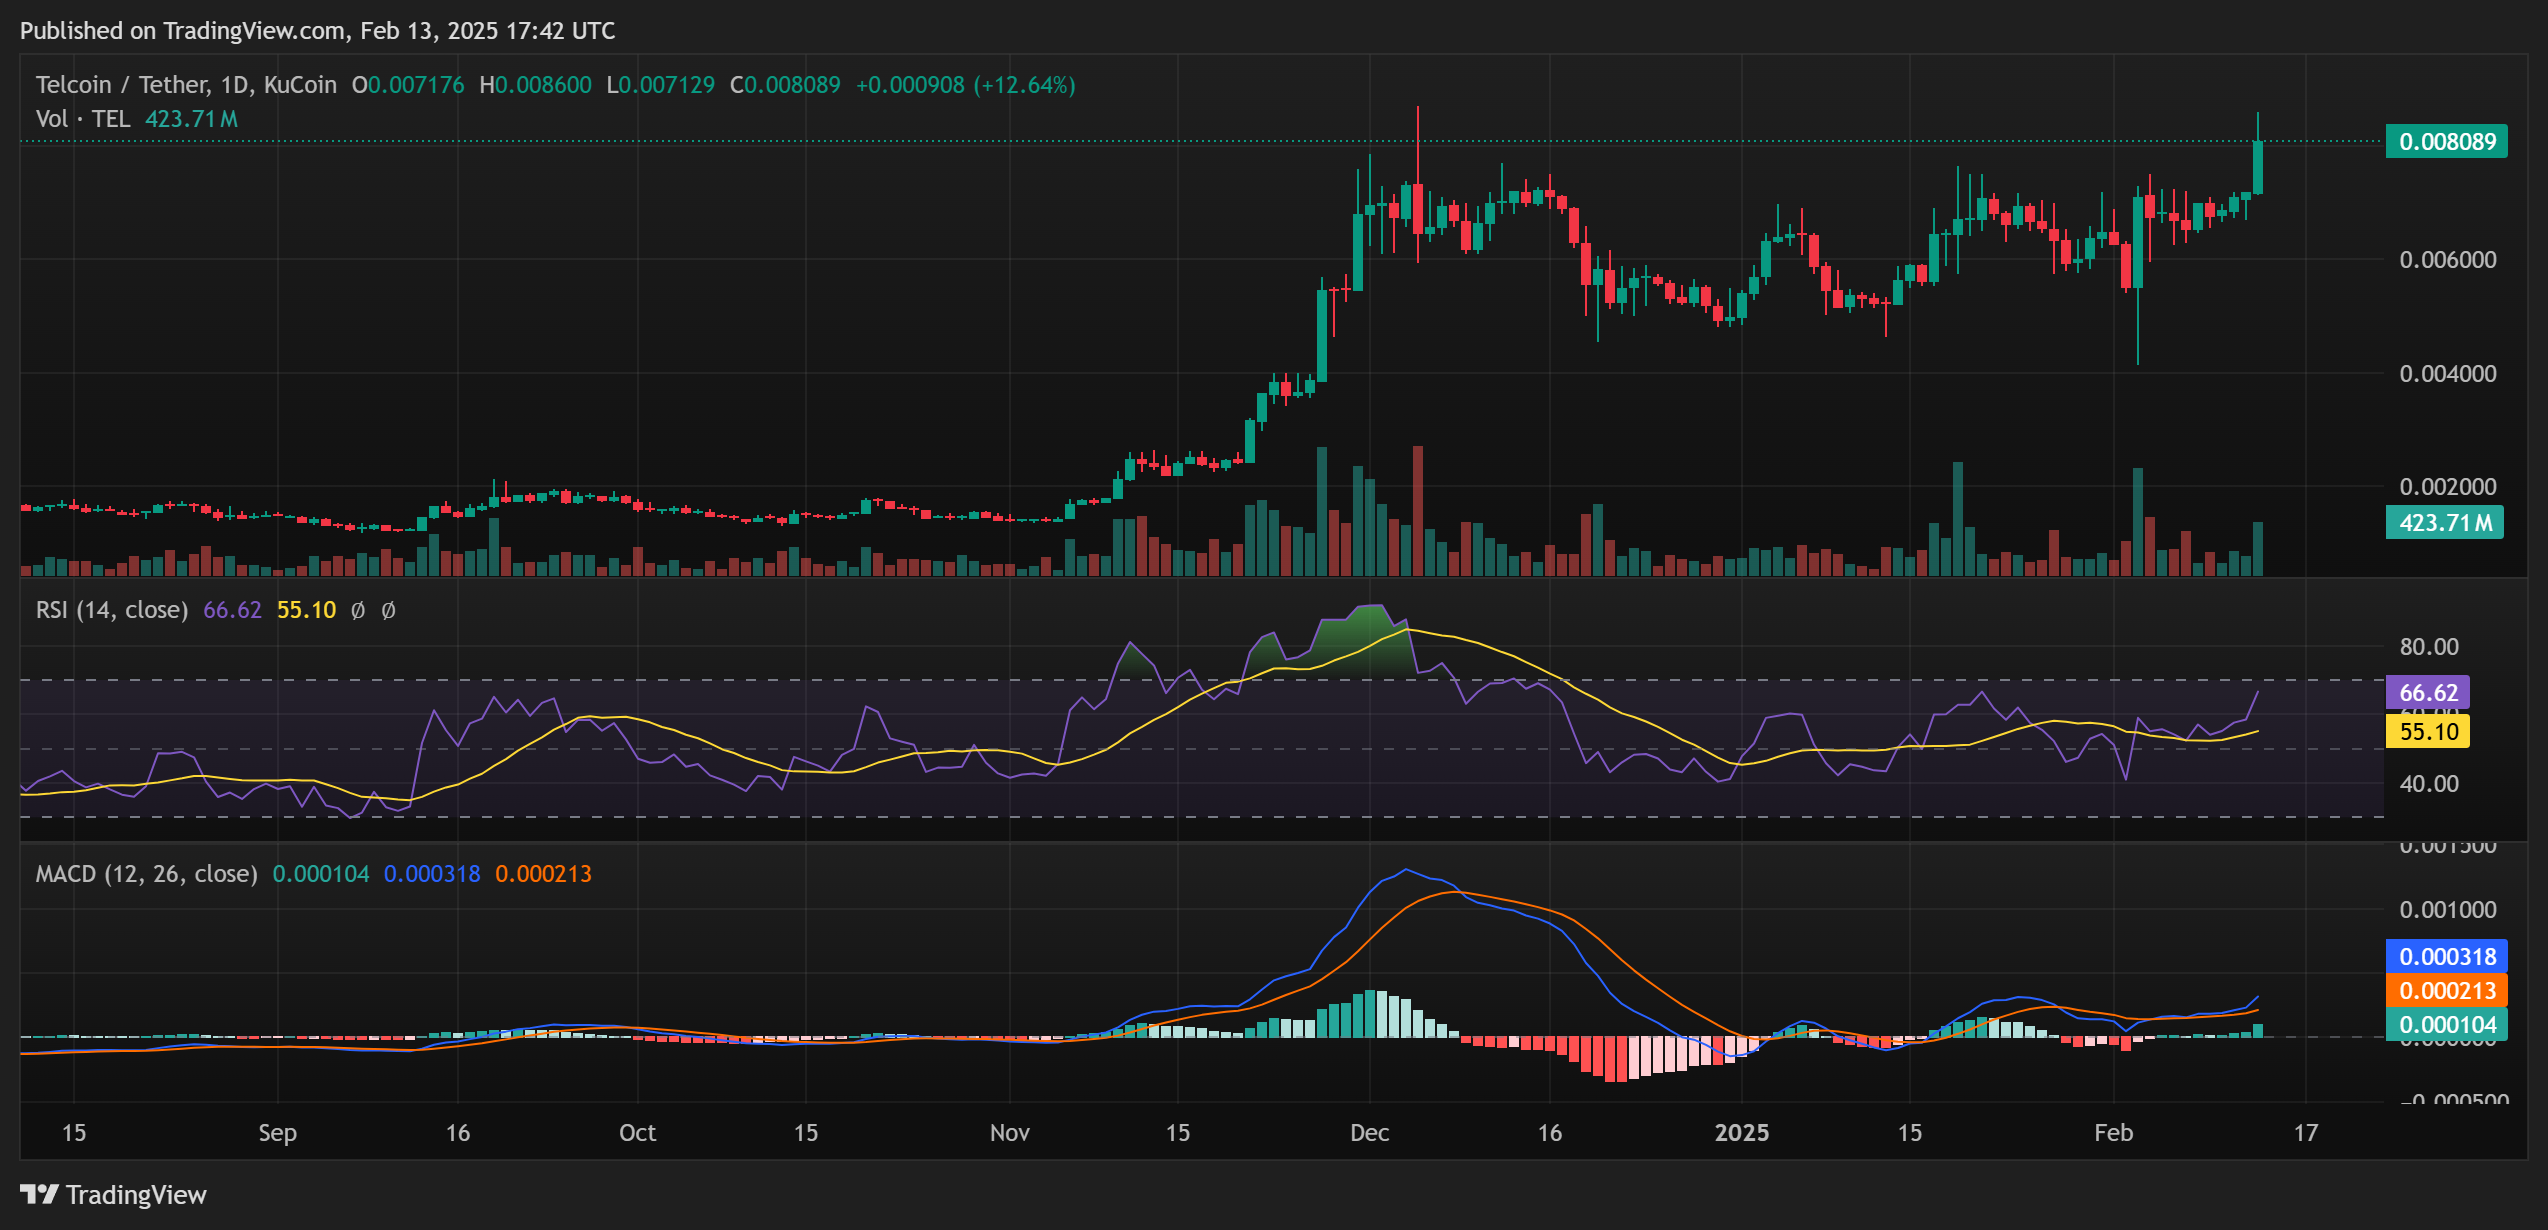Click the first Ø icon next to RSI values
The image size is (2548, 1230).
(x=357, y=610)
